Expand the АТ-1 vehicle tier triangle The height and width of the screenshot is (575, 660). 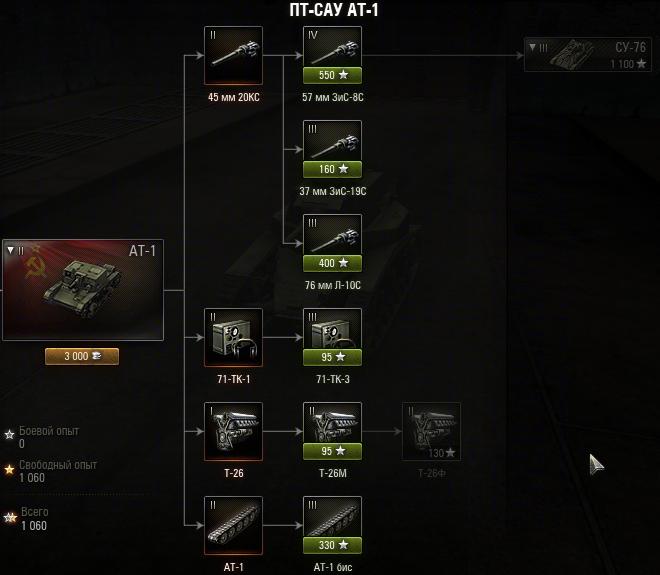click(11, 250)
